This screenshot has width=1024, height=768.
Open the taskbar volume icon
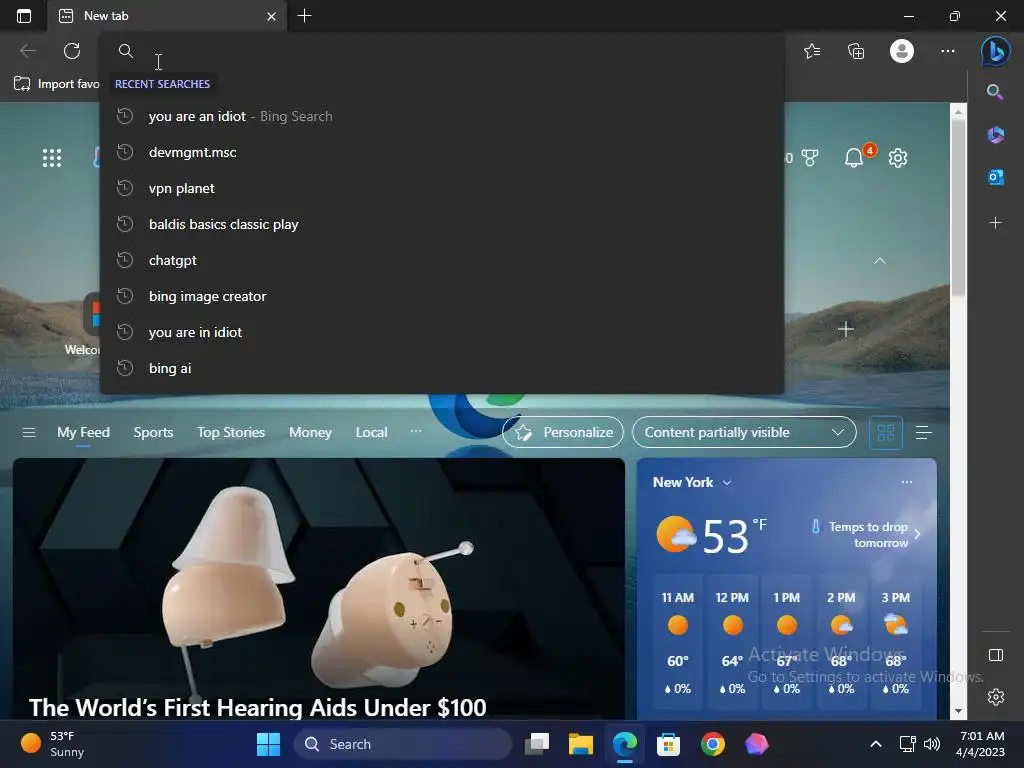932,744
